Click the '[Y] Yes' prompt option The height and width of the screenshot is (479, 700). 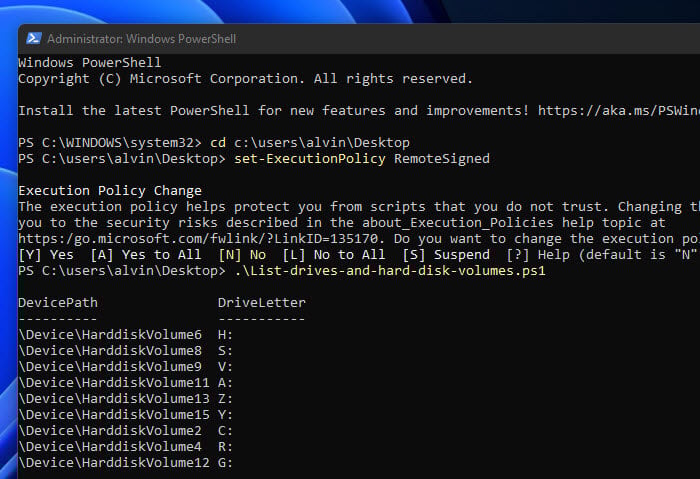coord(46,255)
